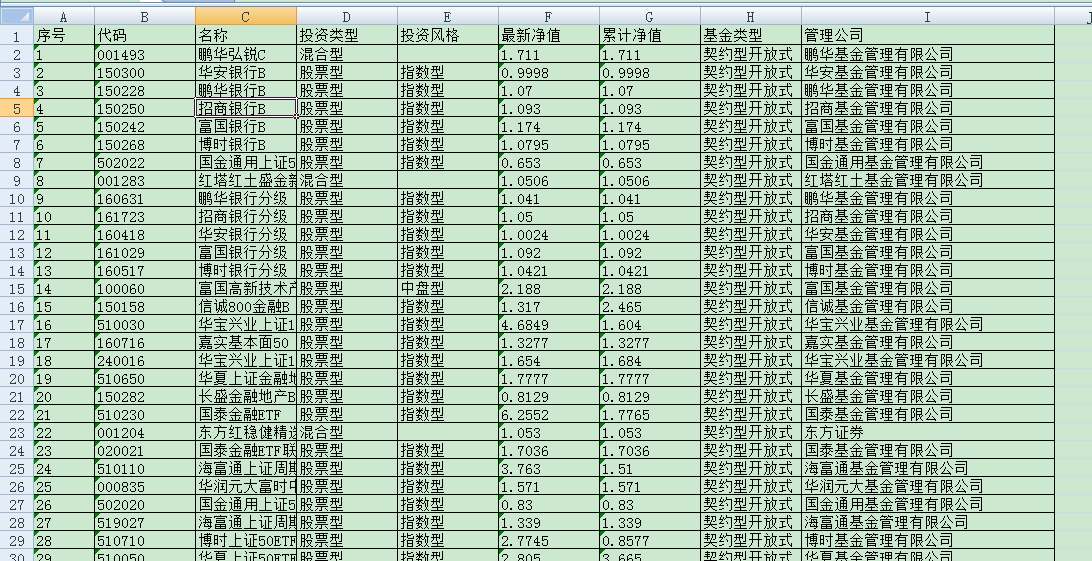
Task: Select the 2.7745 latest net value cell
Action: pos(549,541)
